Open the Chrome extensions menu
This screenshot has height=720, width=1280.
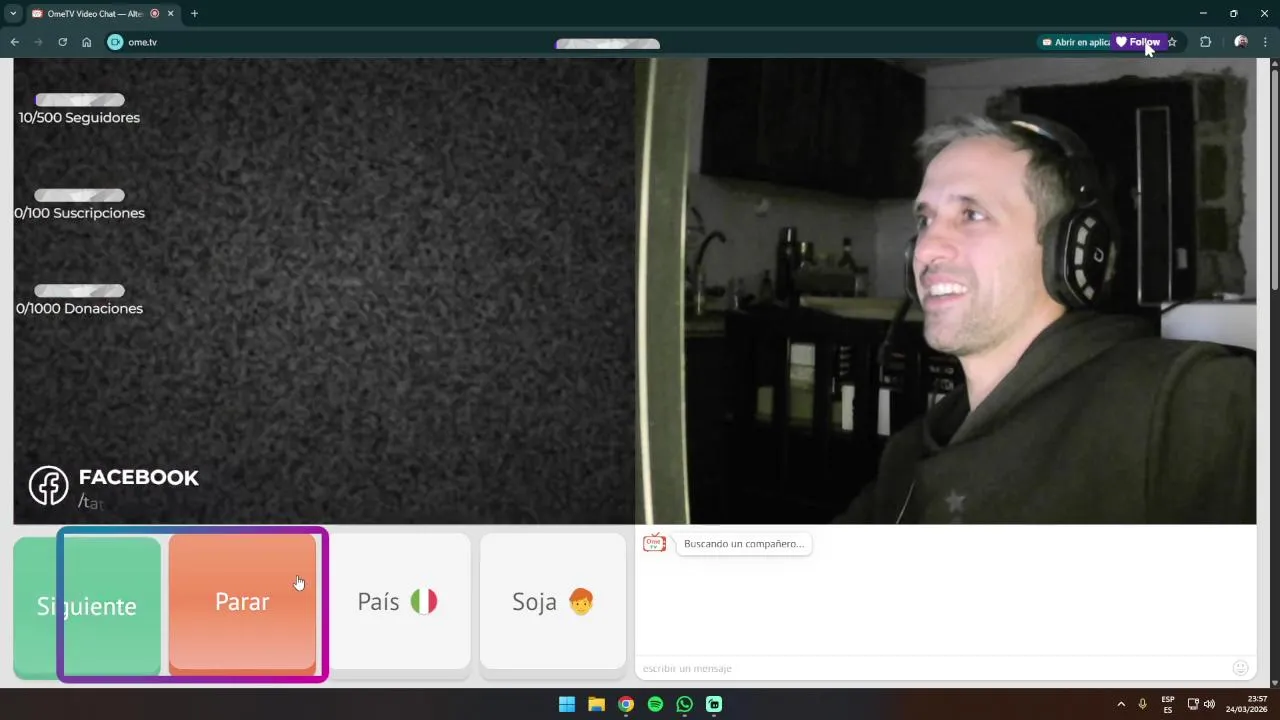(1205, 42)
